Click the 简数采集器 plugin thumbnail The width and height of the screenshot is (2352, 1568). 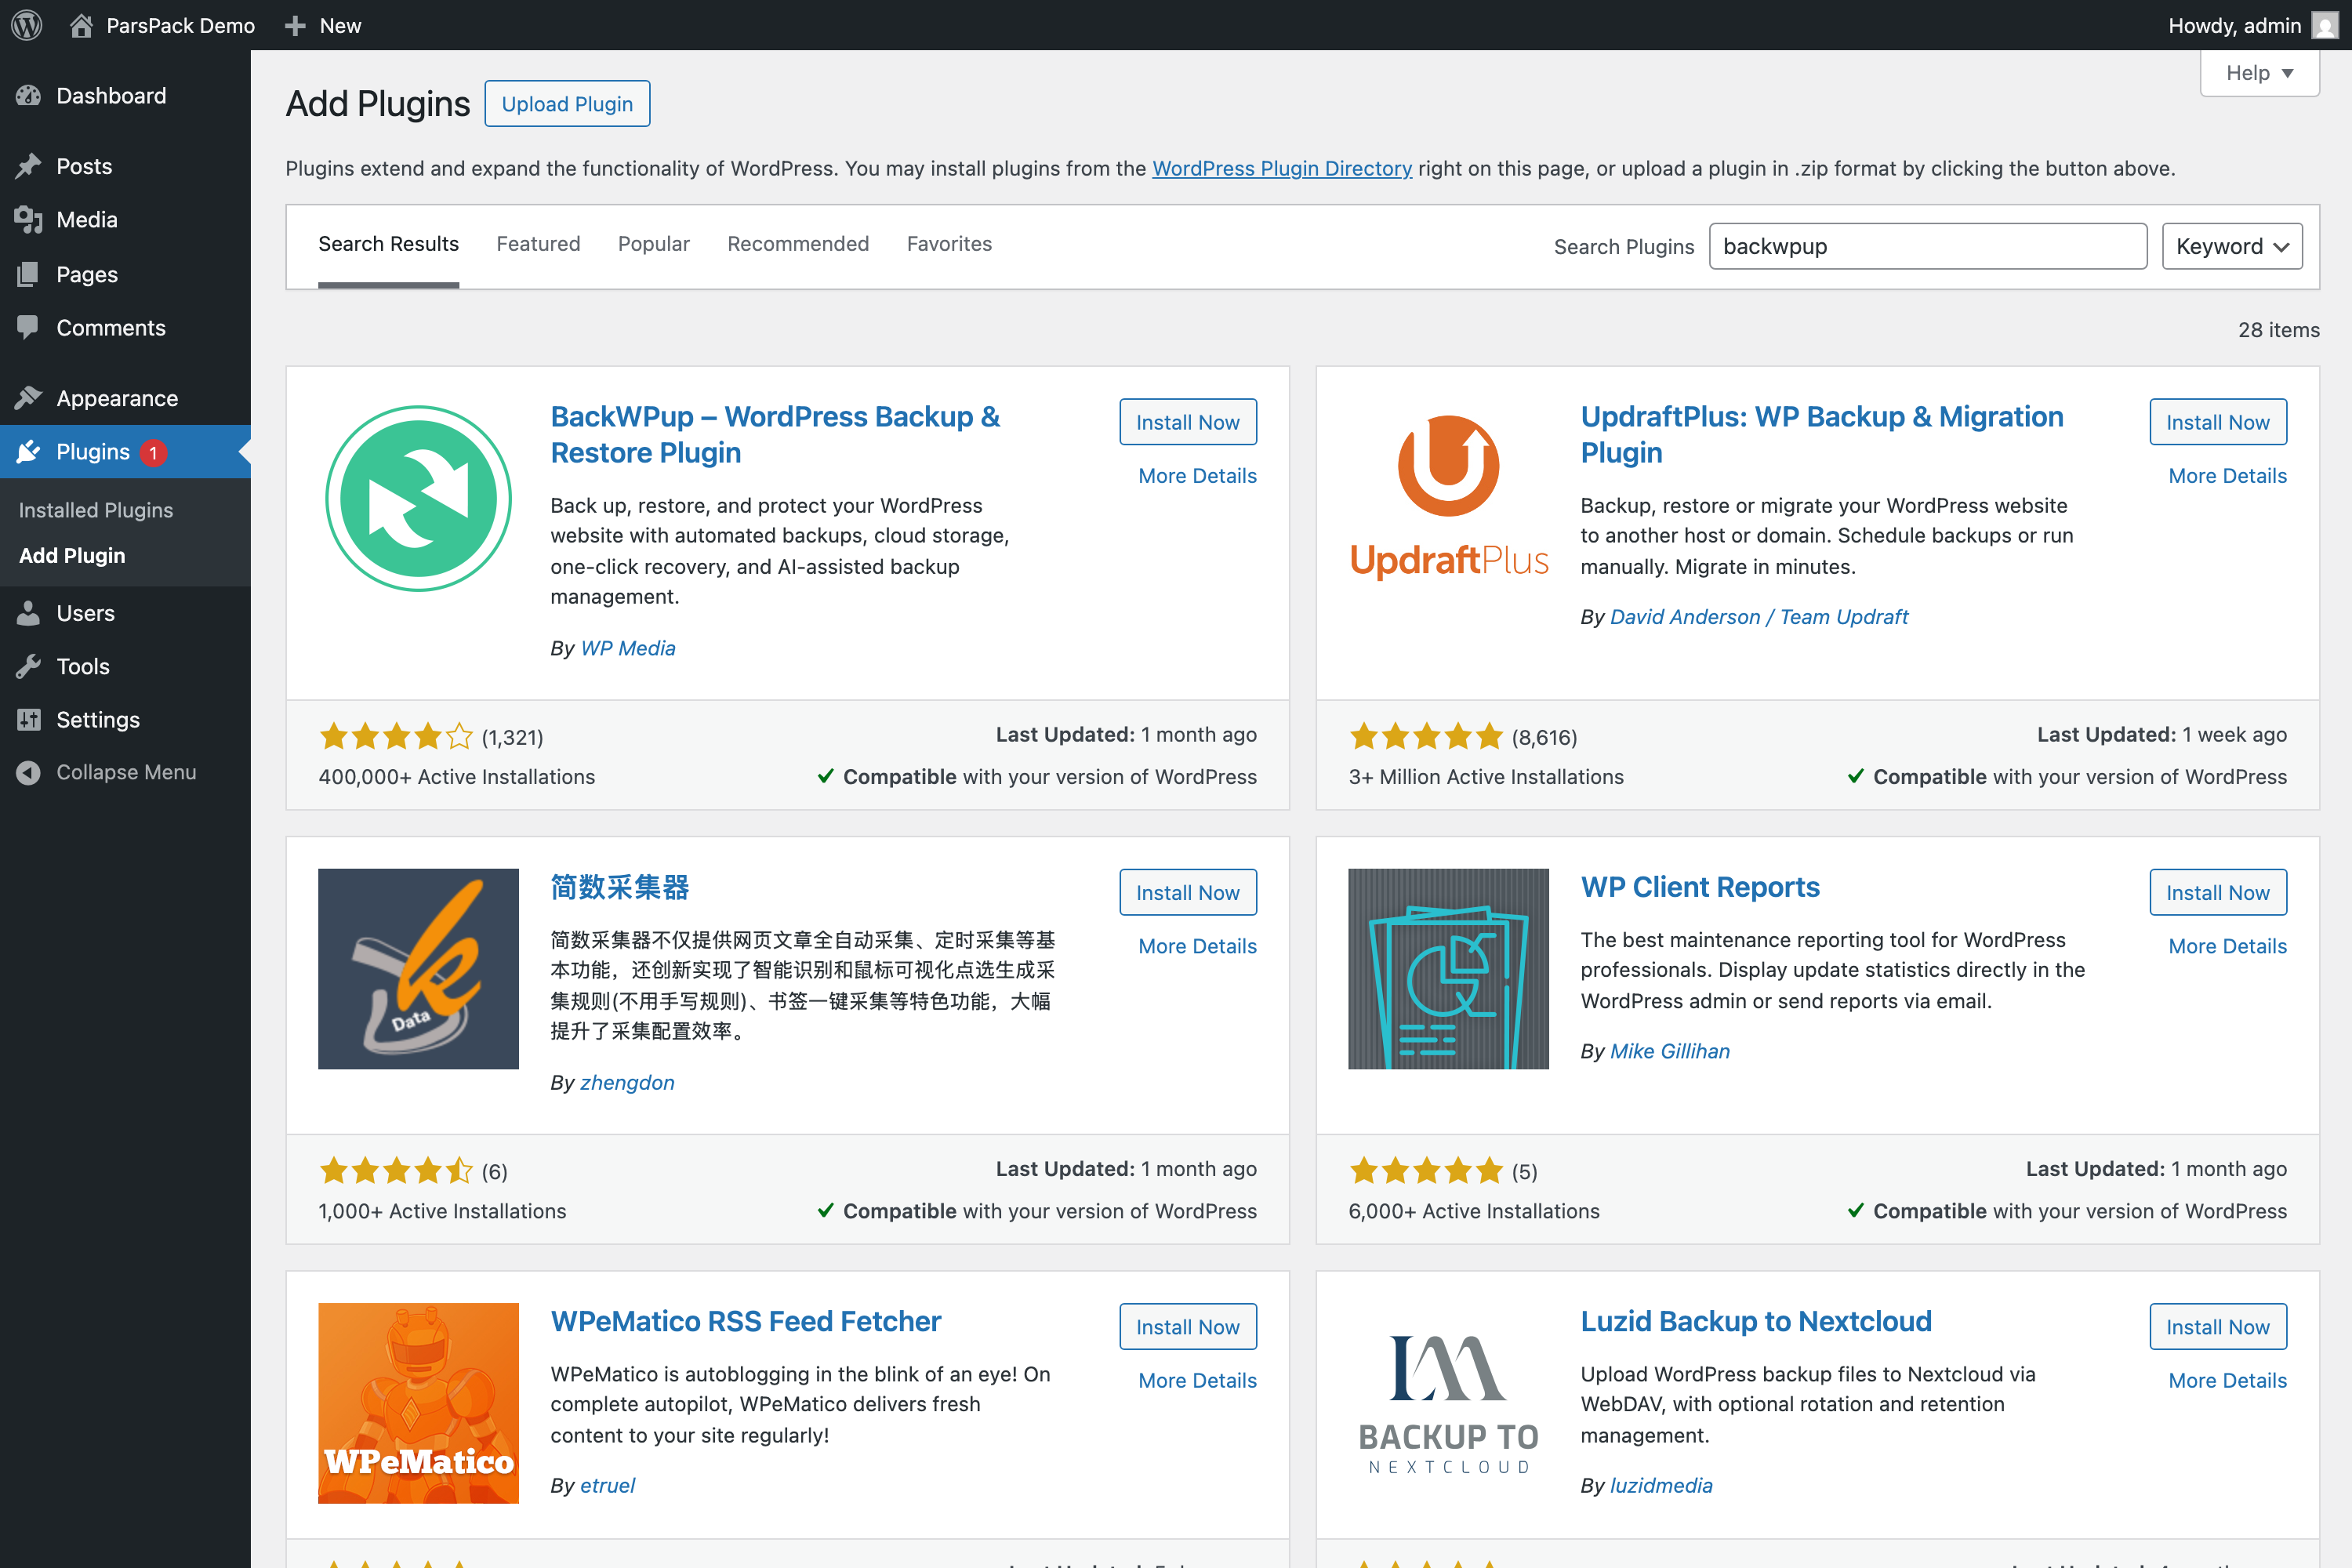pos(418,968)
